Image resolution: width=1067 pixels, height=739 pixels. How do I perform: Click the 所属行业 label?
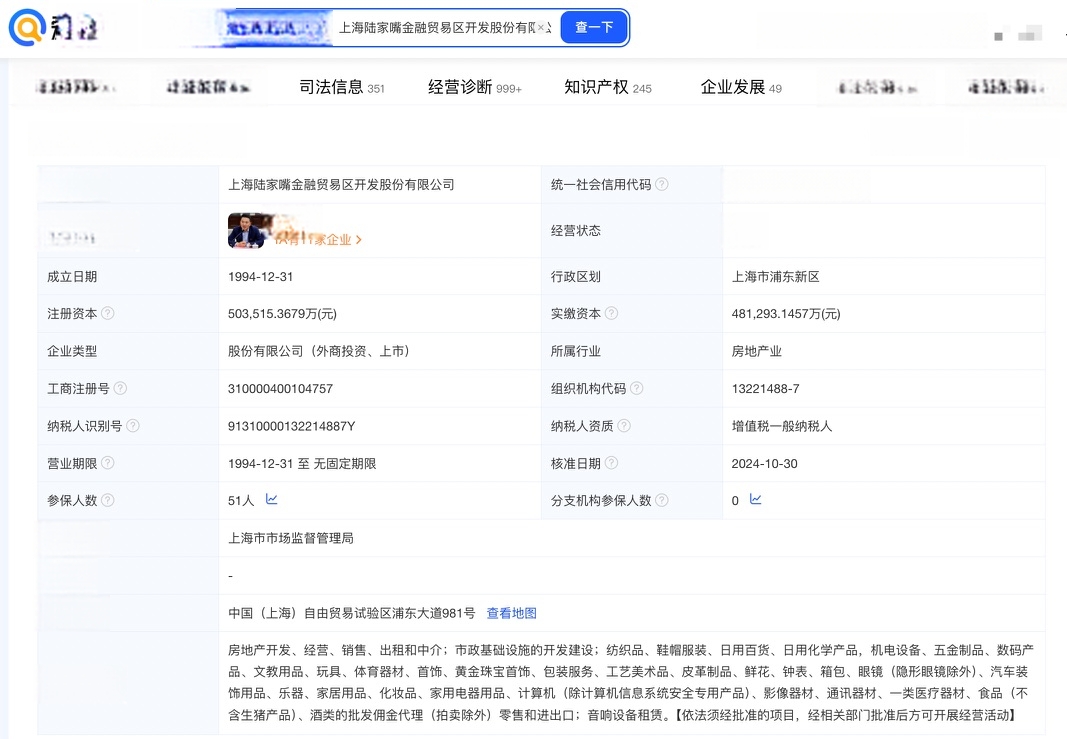[x=576, y=351]
